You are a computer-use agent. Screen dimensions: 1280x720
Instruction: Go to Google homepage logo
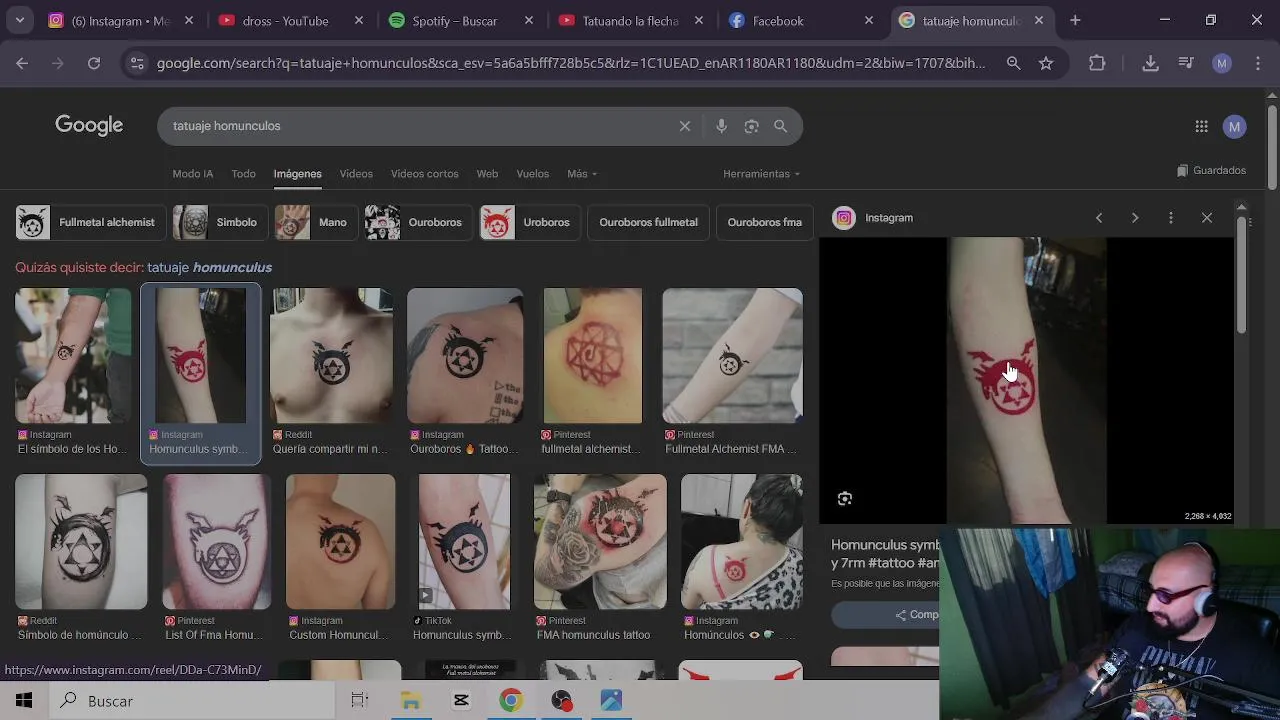(x=89, y=125)
